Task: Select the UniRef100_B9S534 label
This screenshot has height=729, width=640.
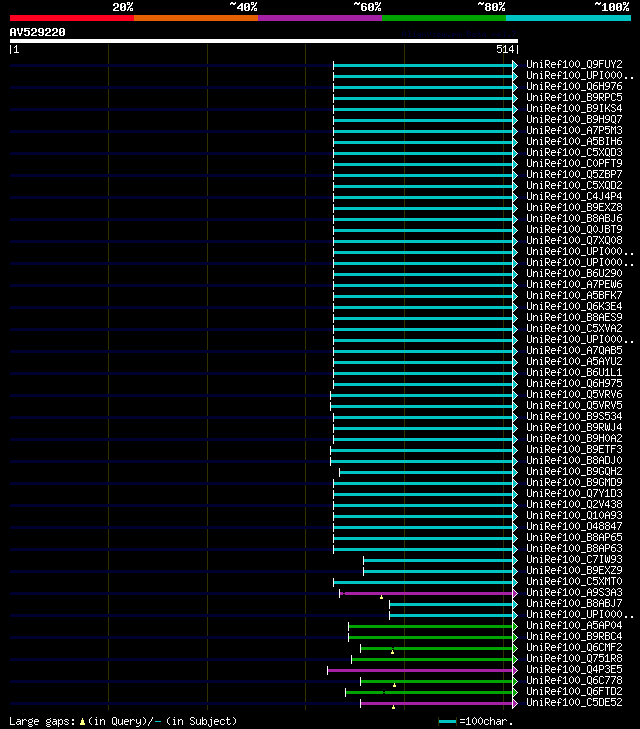Action: coord(574,417)
